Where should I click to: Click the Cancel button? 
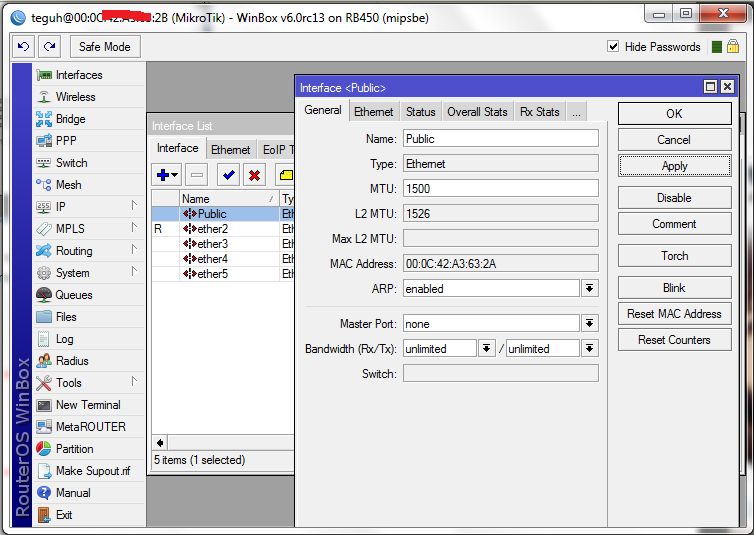[674, 140]
